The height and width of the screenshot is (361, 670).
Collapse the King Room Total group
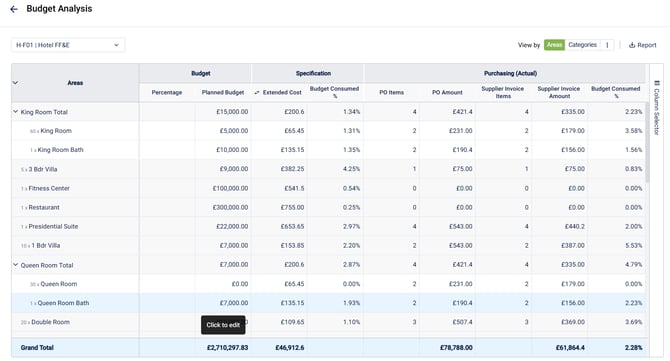point(15,112)
